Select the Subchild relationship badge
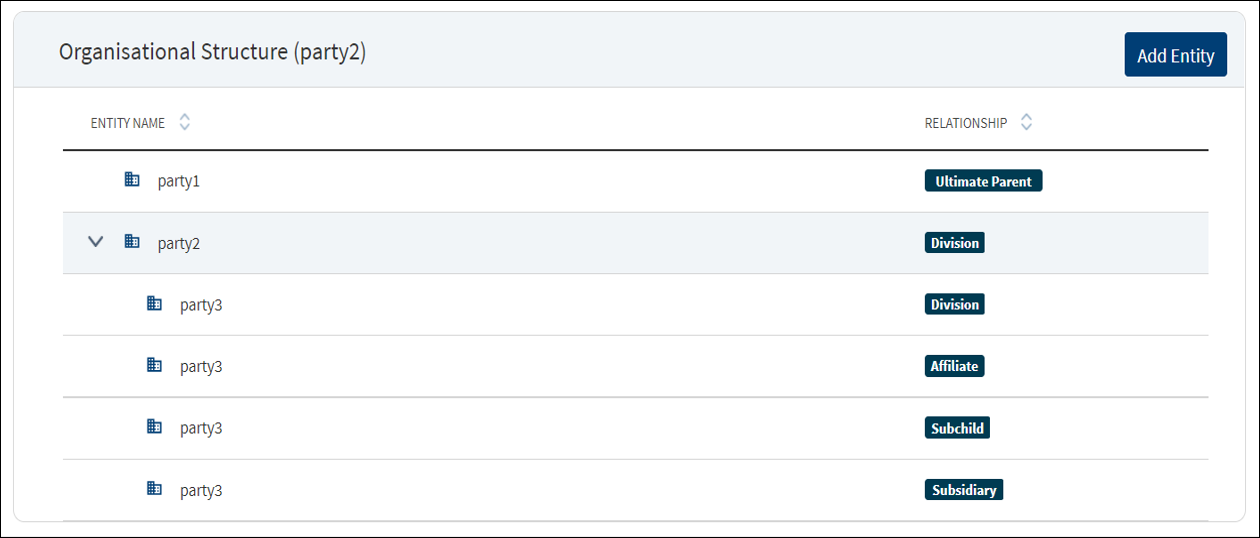The image size is (1260, 538). tap(957, 428)
